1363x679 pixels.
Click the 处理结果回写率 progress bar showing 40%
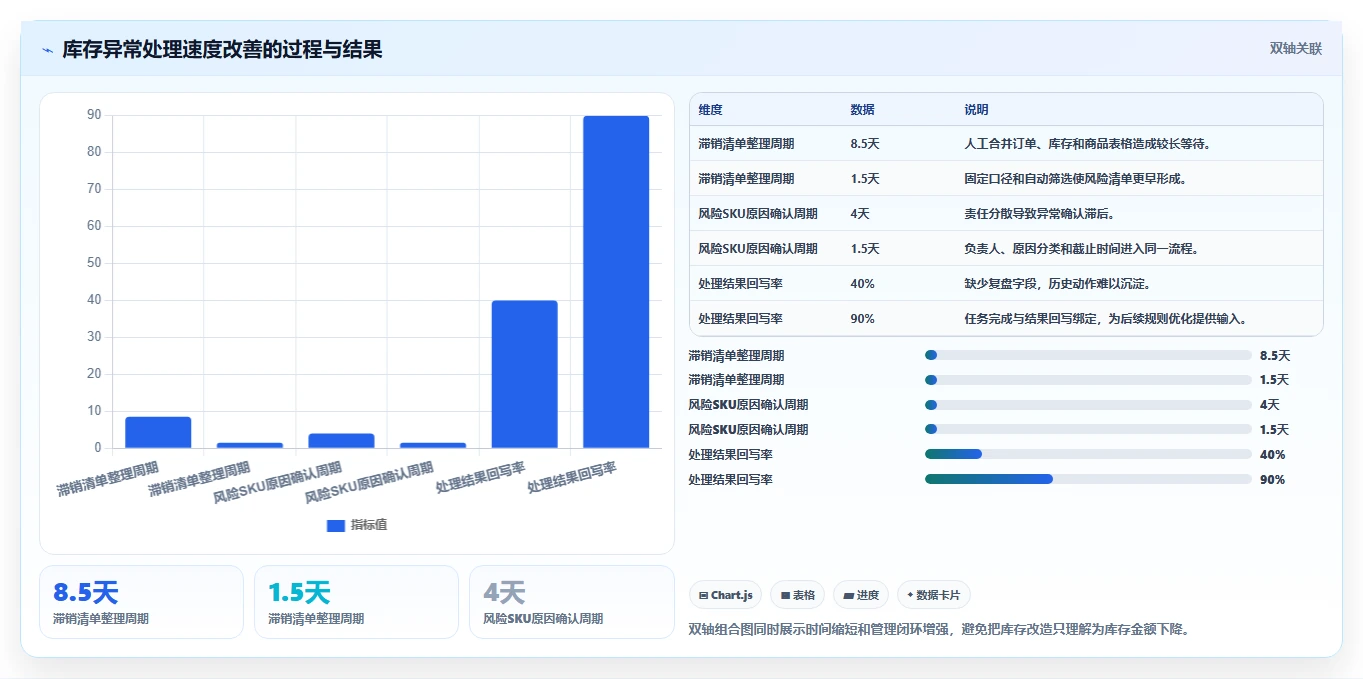[x=1088, y=454]
